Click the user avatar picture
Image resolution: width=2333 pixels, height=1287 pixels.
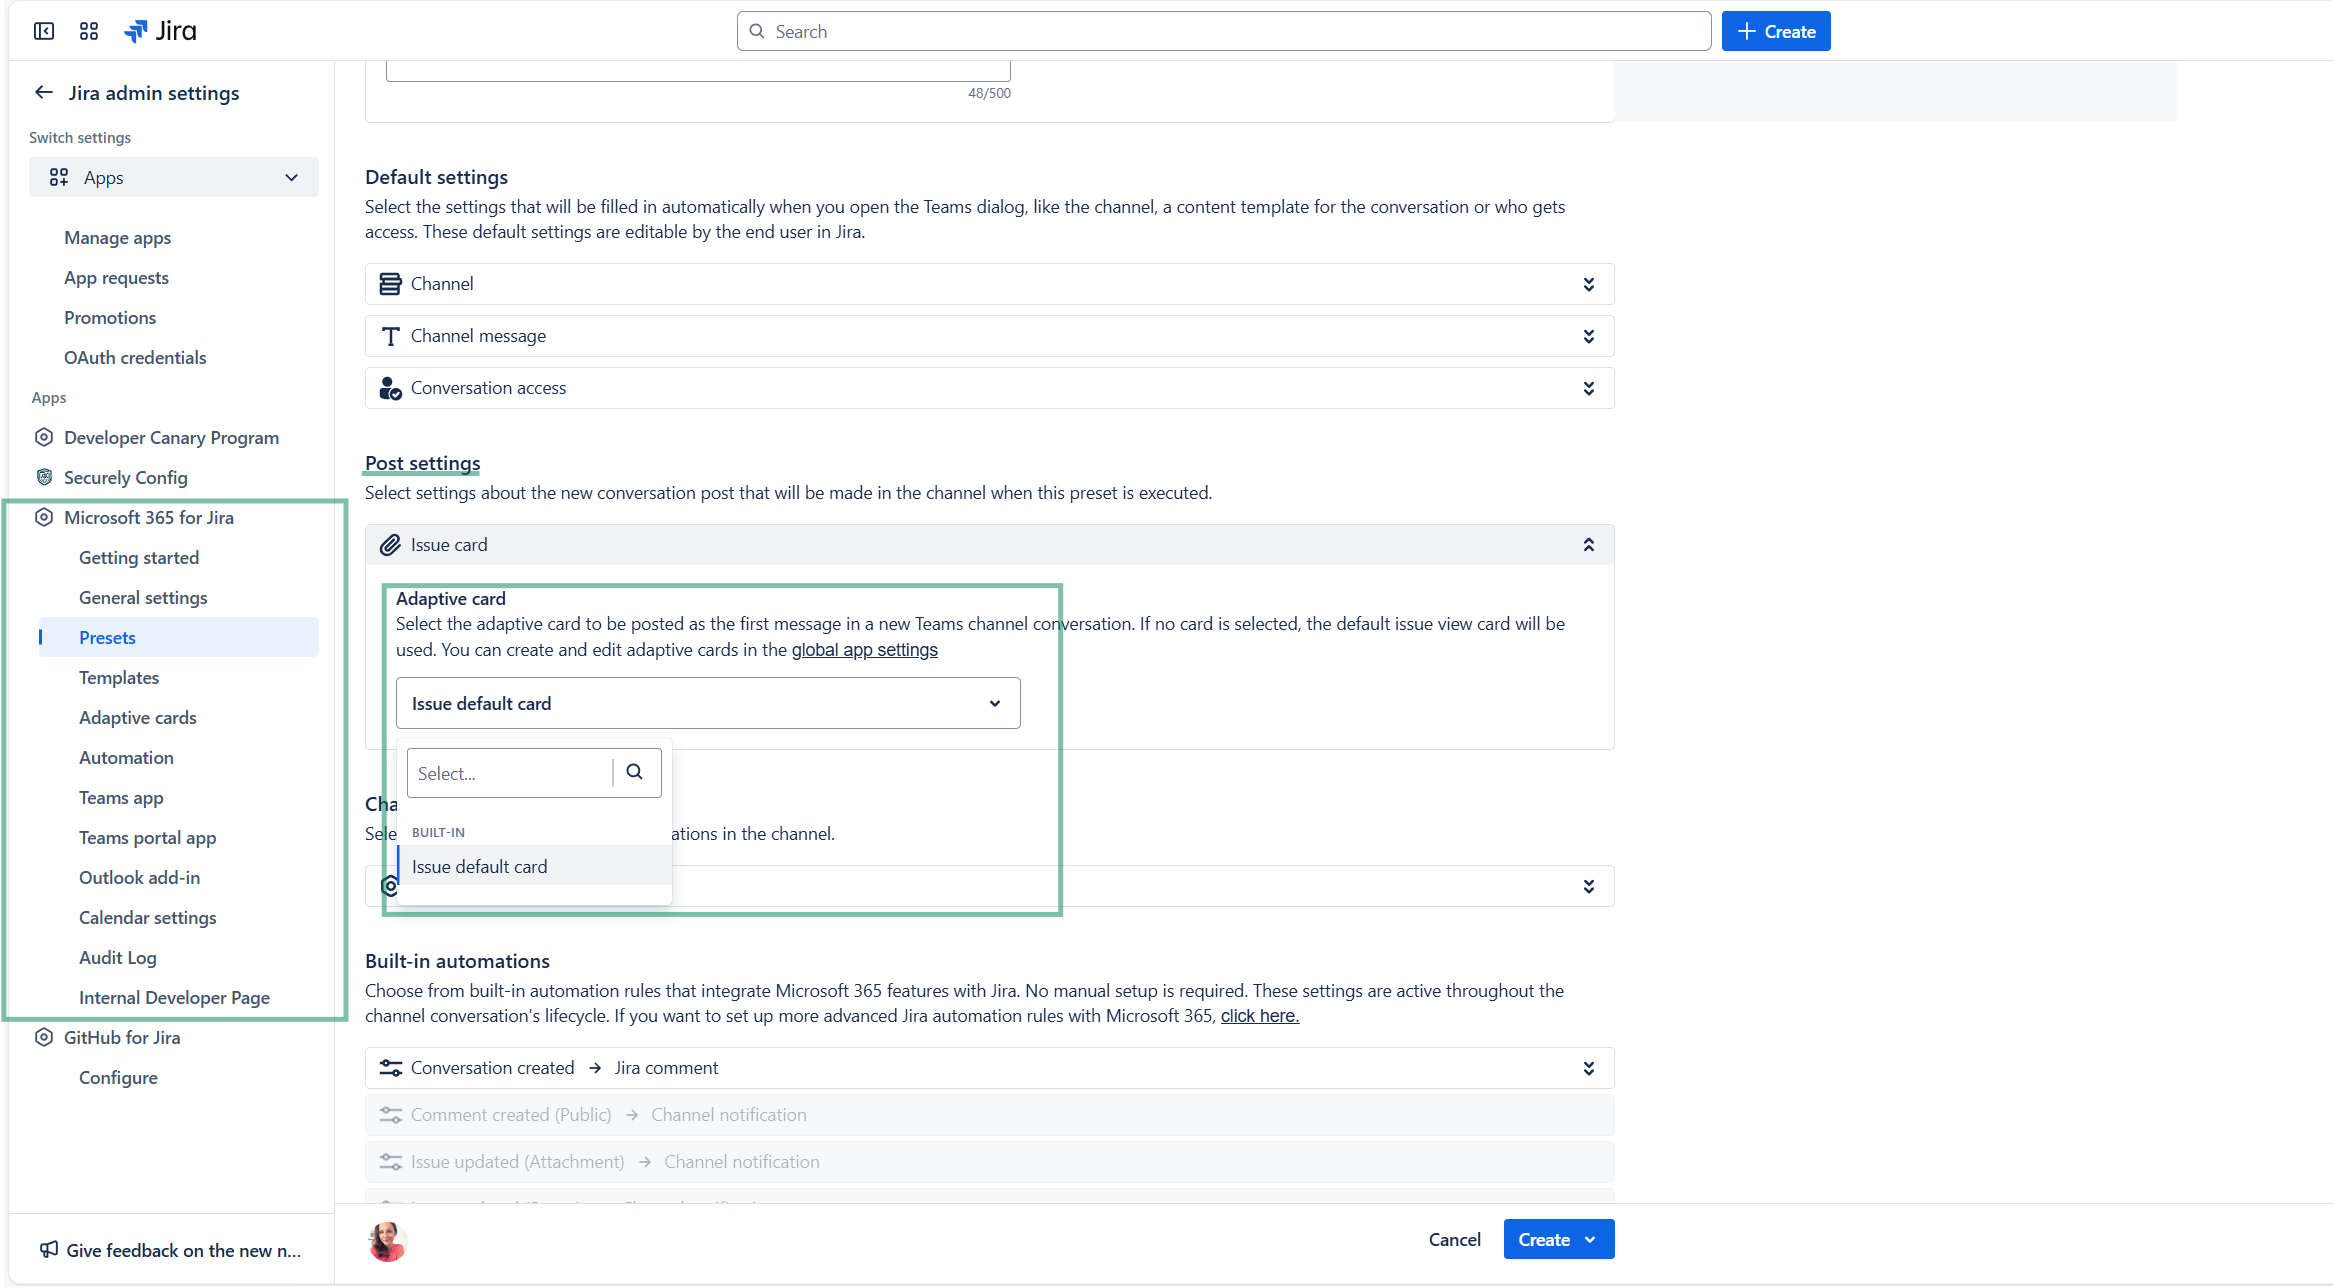388,1240
